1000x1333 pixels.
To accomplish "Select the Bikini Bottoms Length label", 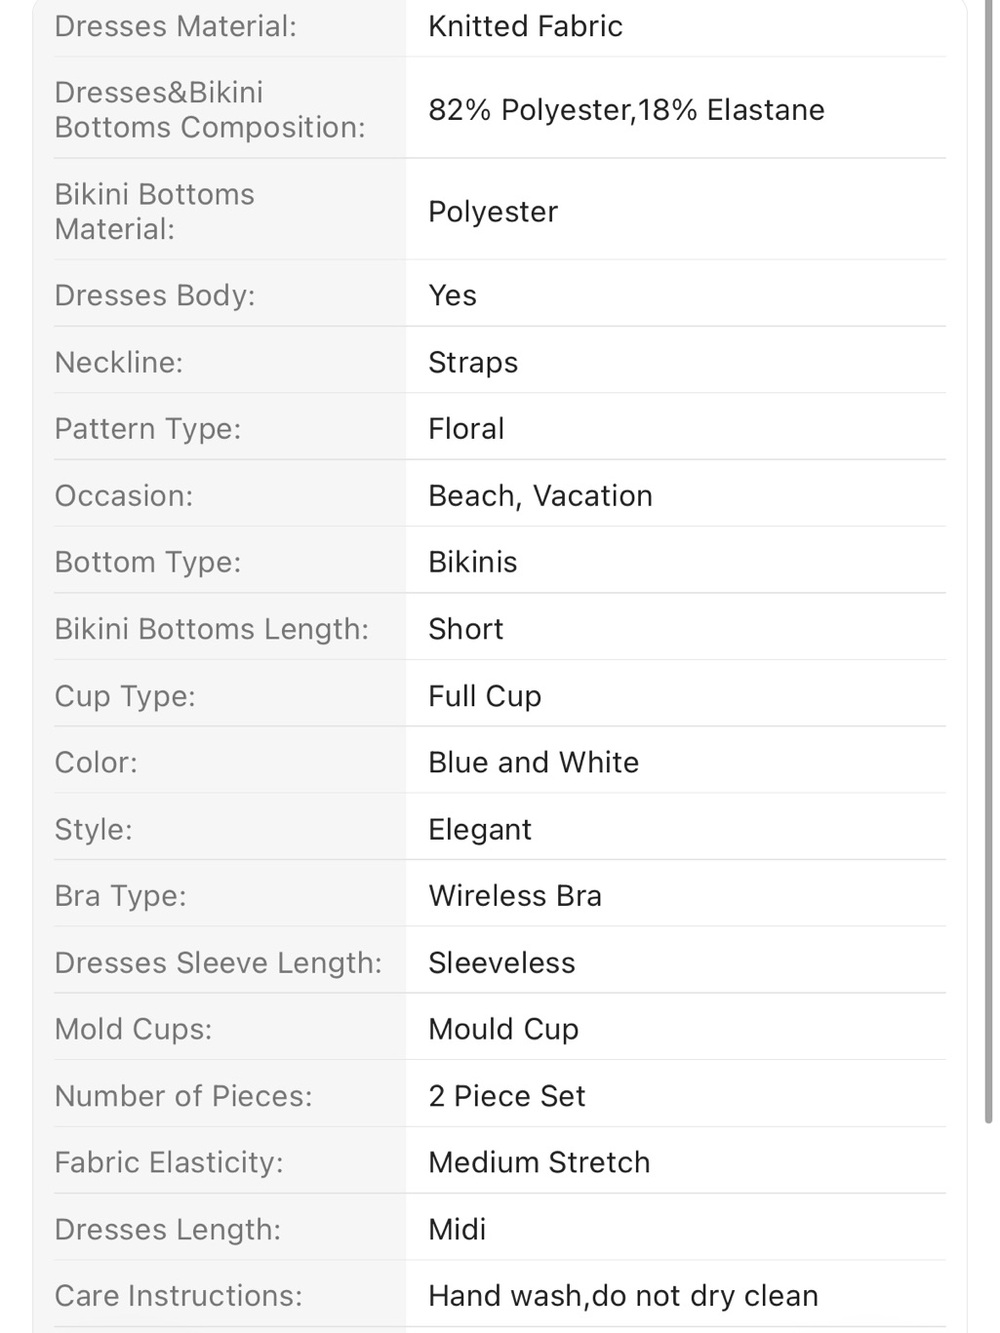I will [x=211, y=629].
